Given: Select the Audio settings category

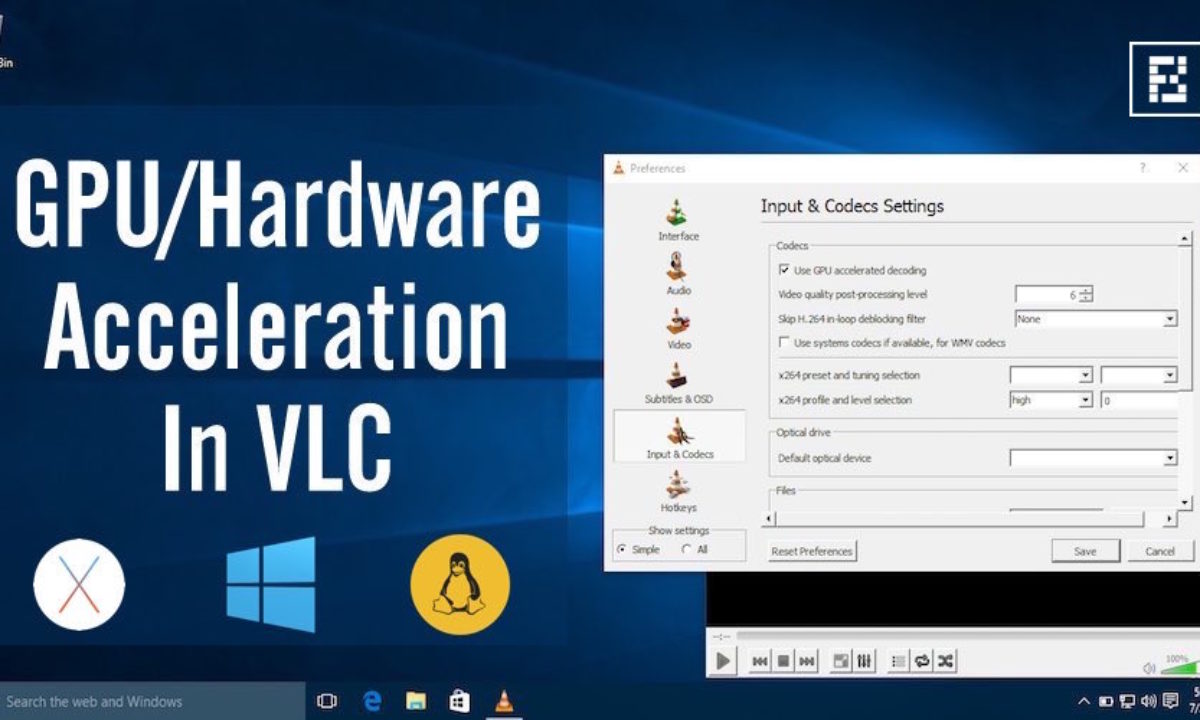Looking at the screenshot, I should click(678, 277).
